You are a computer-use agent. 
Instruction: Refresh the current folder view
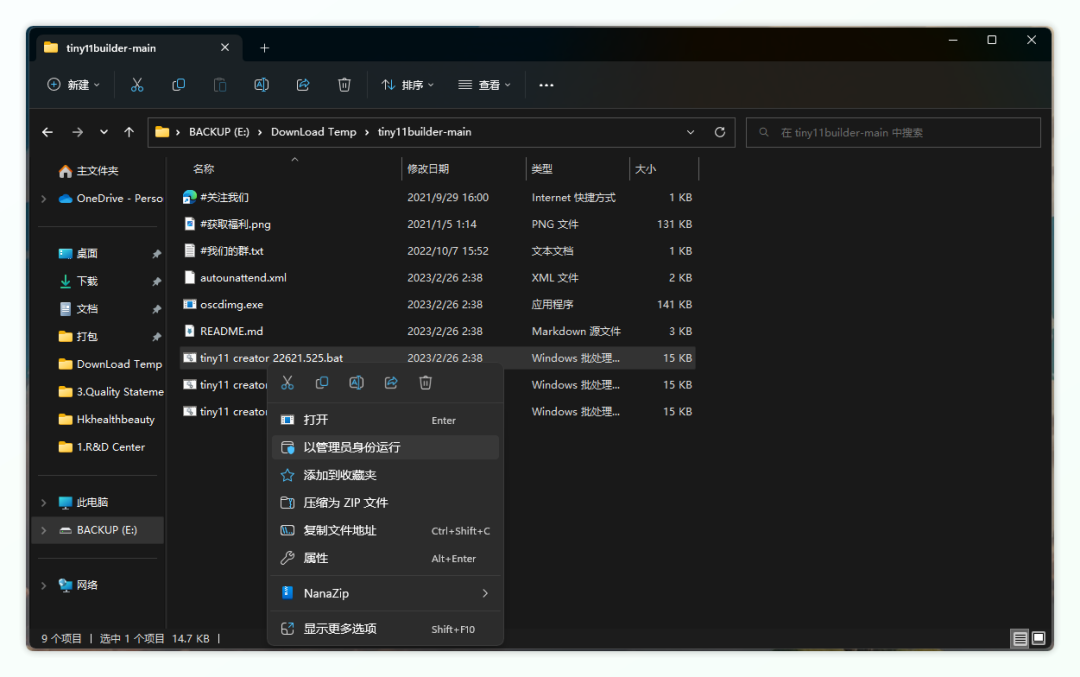point(719,132)
